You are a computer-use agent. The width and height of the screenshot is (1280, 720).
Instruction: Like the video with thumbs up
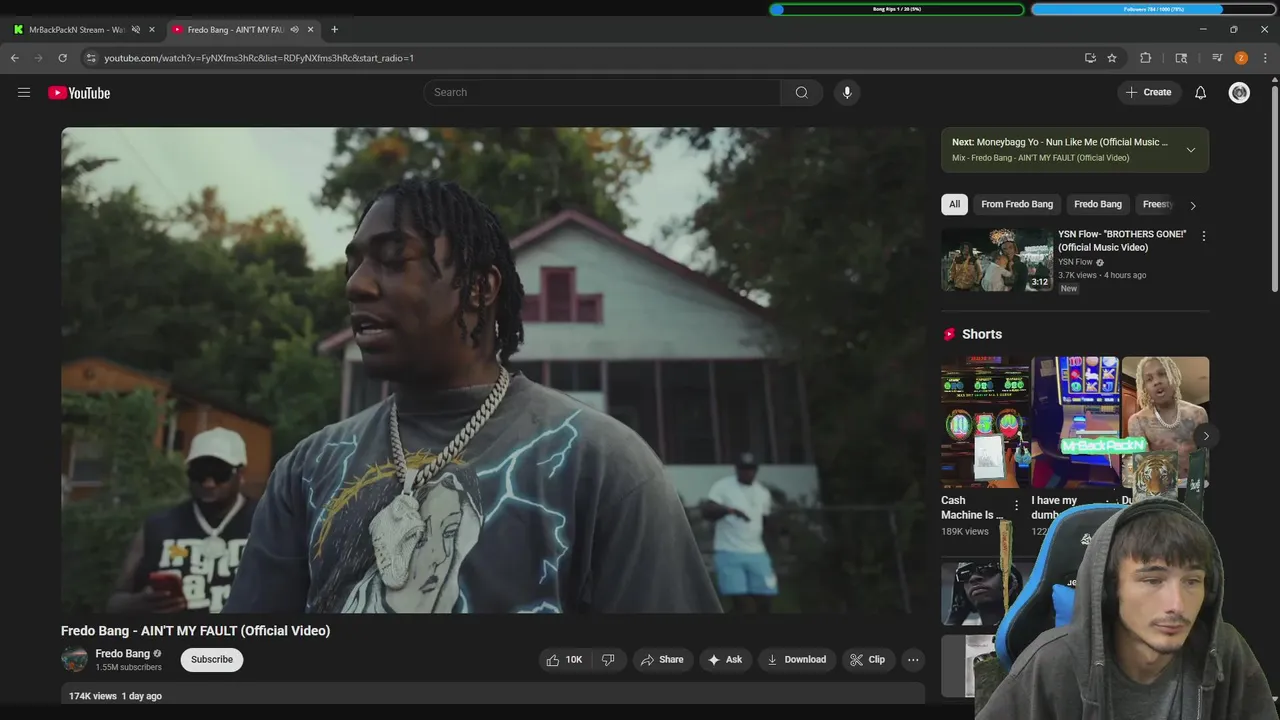[x=564, y=660]
